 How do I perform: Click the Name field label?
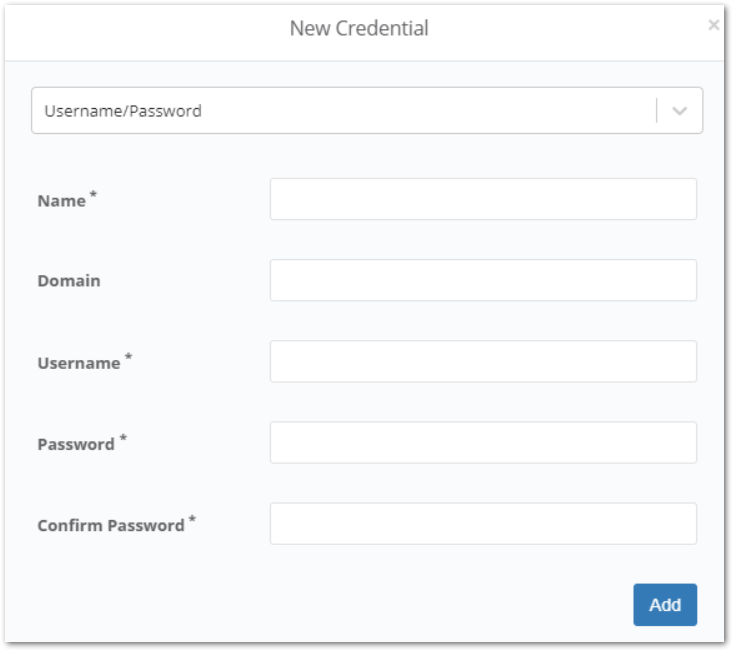coord(61,201)
